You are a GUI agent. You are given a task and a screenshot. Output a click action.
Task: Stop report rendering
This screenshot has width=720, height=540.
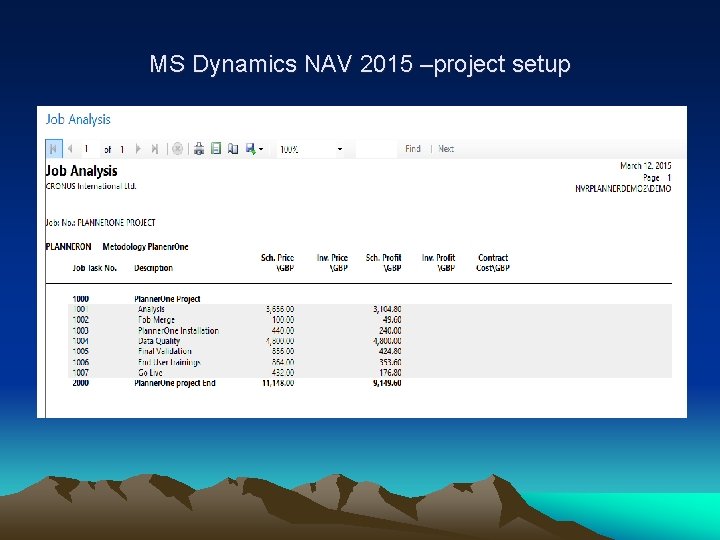click(178, 149)
